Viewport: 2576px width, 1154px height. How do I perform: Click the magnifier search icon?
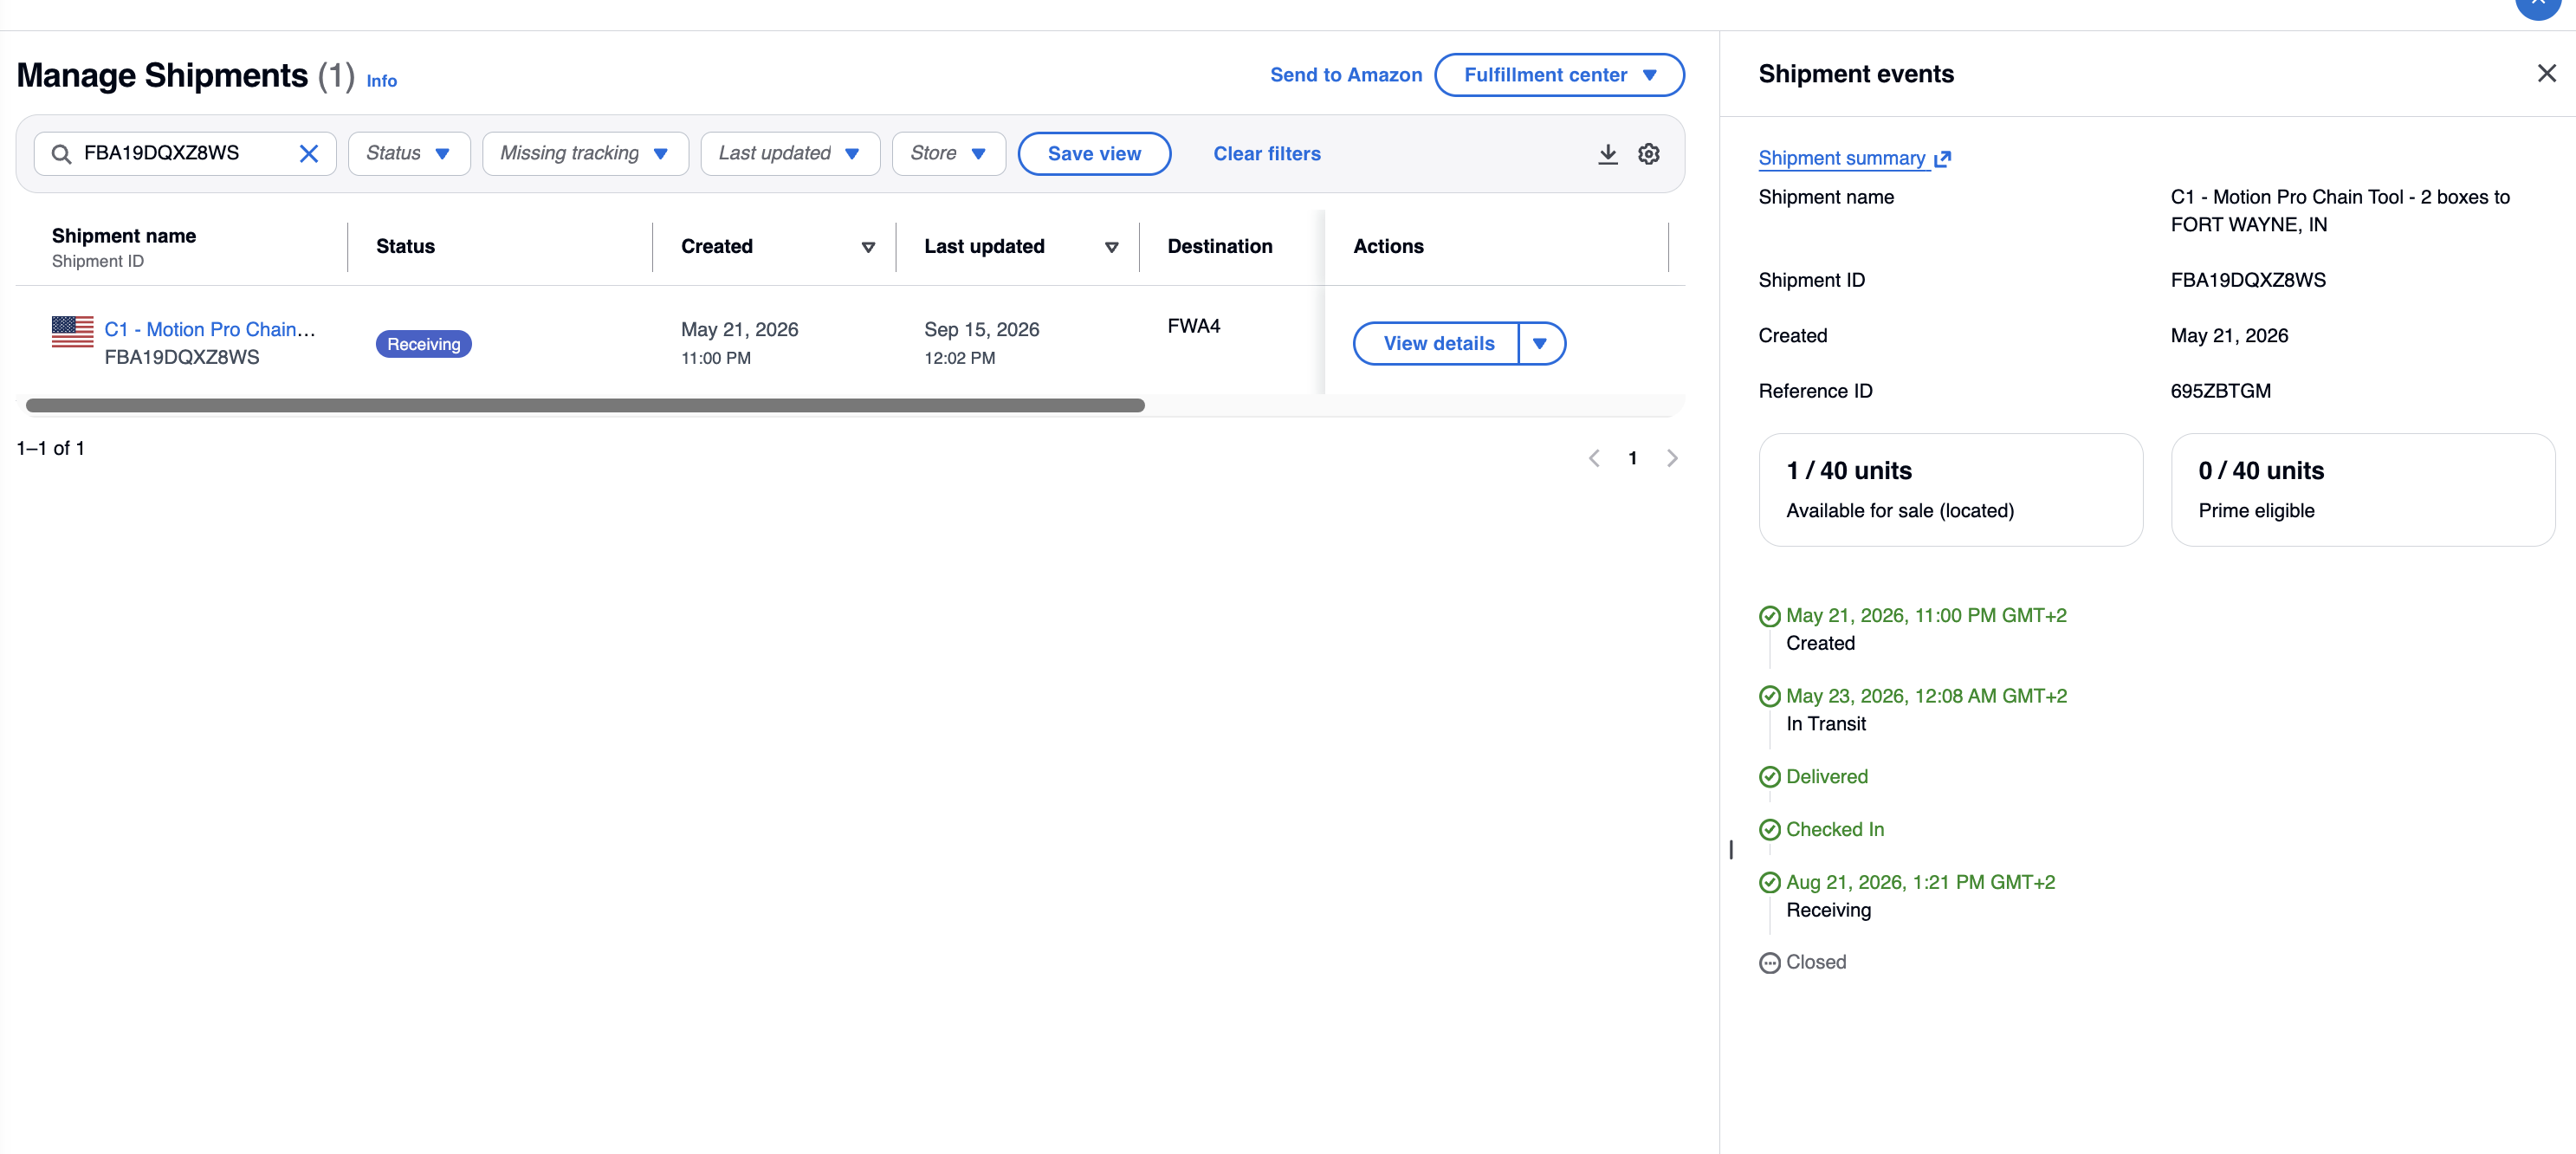(61, 154)
